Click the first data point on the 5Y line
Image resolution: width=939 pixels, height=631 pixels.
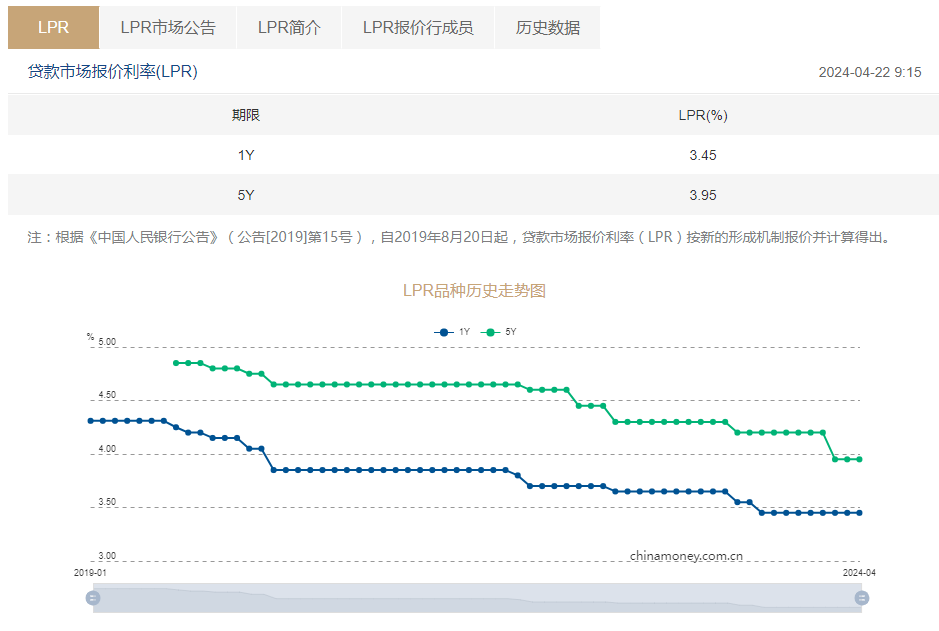[x=176, y=363]
